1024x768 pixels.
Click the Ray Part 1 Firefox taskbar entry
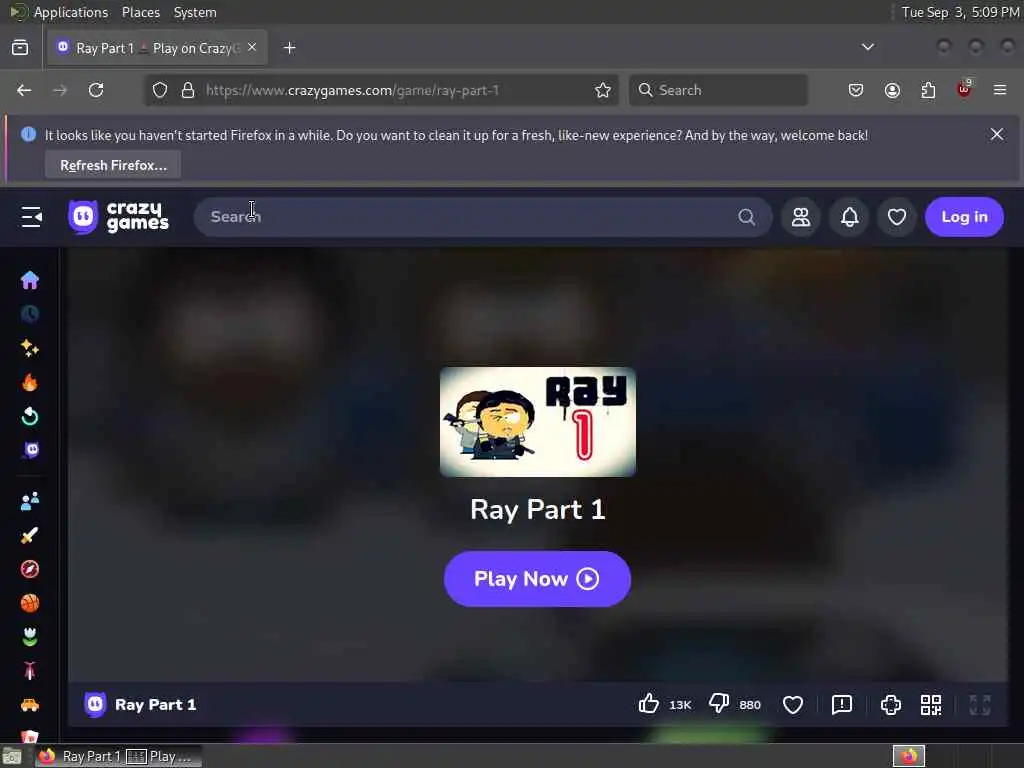coord(118,756)
